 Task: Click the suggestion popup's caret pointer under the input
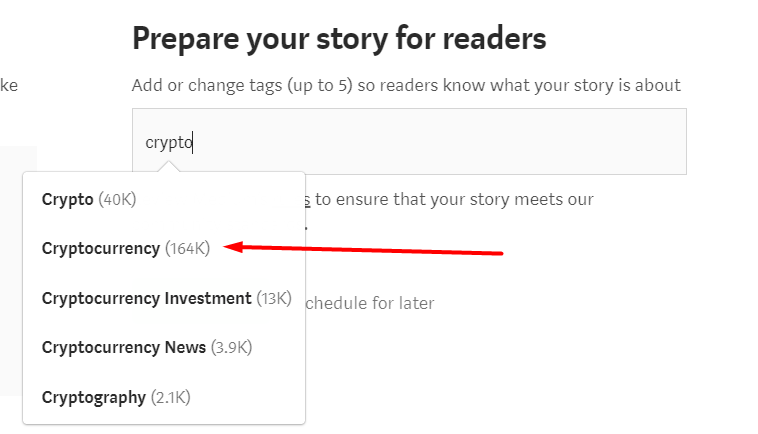(170, 167)
